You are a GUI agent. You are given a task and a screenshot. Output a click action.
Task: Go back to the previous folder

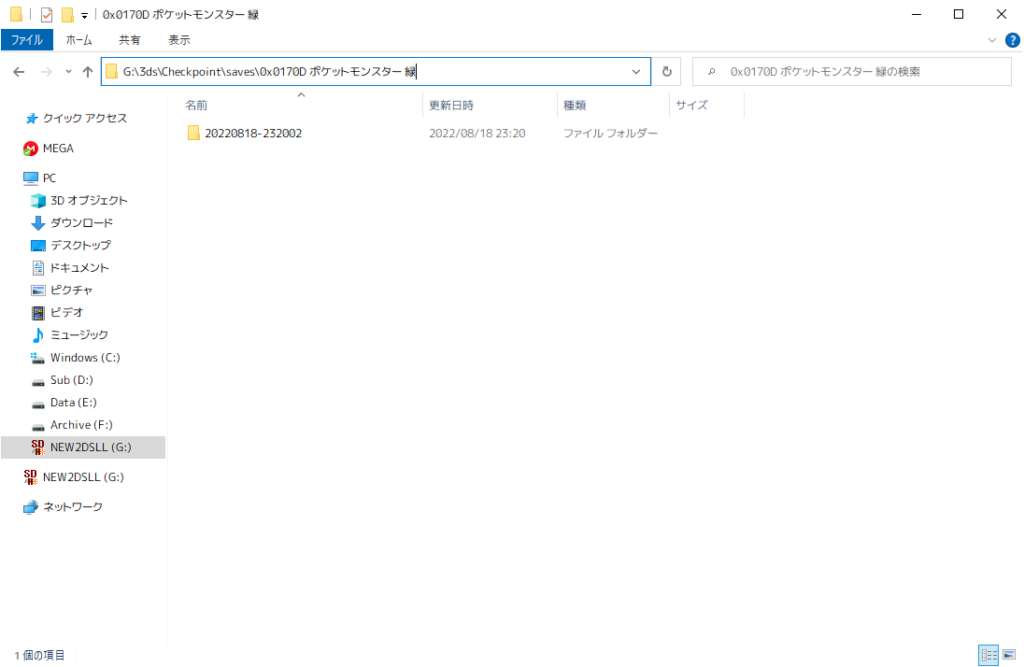pos(19,72)
